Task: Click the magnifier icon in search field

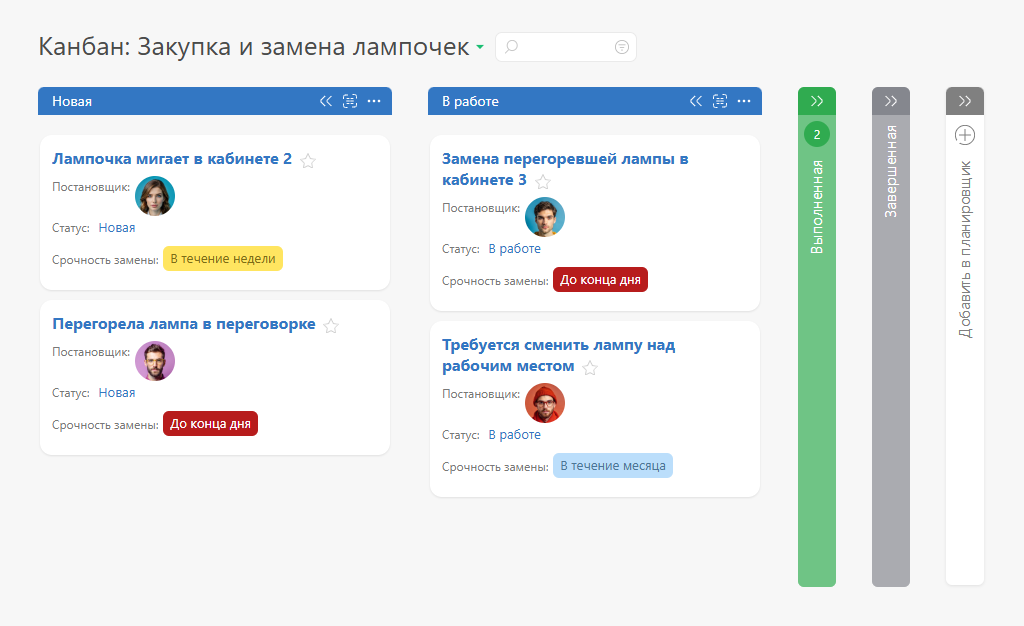Action: pos(511,47)
